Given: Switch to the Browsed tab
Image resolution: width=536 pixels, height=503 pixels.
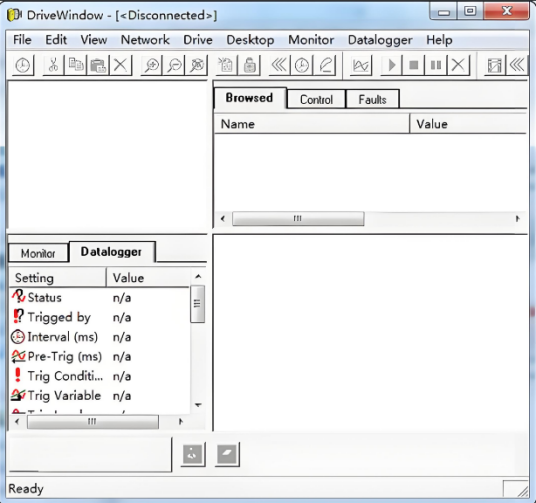Looking at the screenshot, I should coord(250,98).
